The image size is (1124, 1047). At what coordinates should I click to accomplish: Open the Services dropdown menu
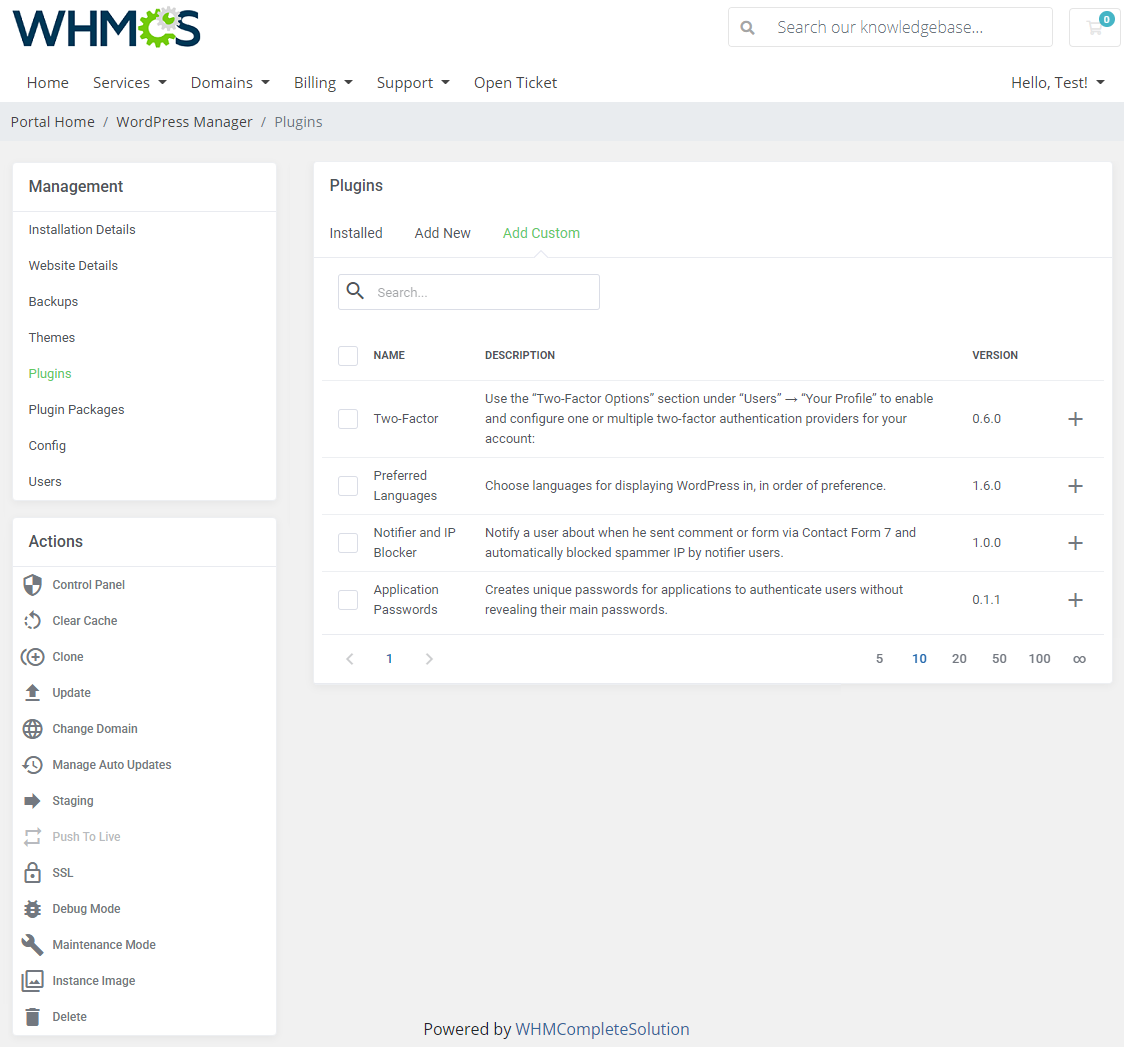click(129, 82)
